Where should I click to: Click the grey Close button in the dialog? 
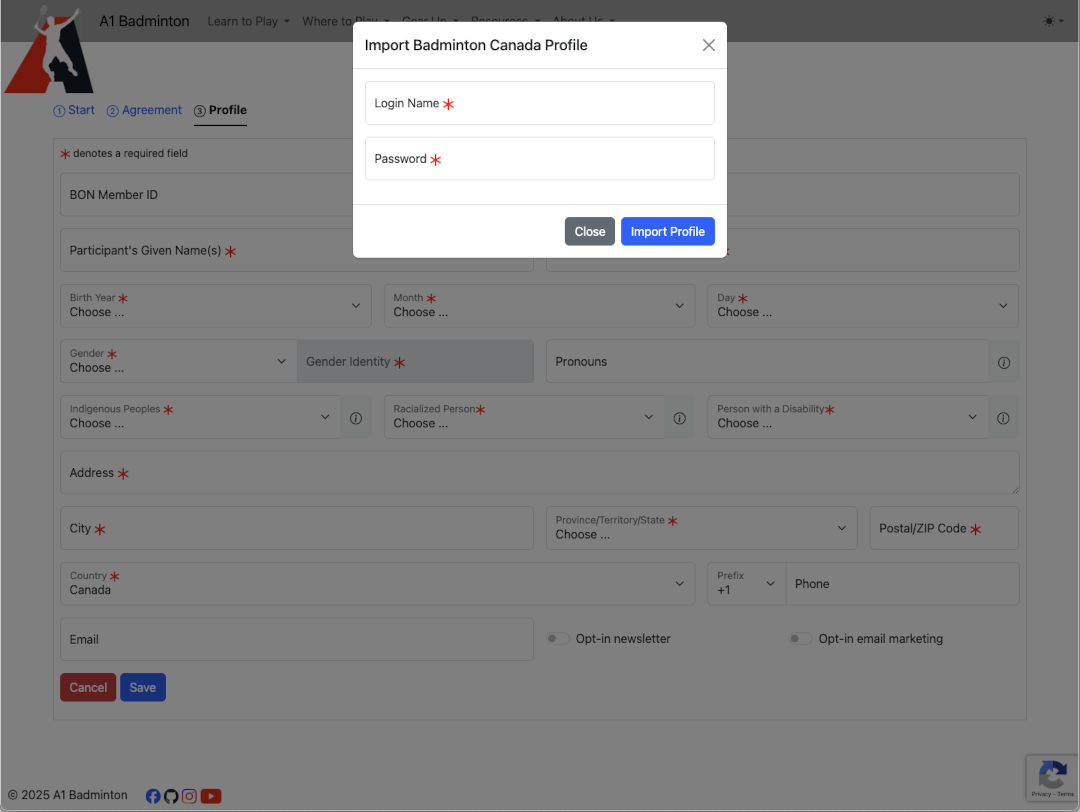(590, 231)
